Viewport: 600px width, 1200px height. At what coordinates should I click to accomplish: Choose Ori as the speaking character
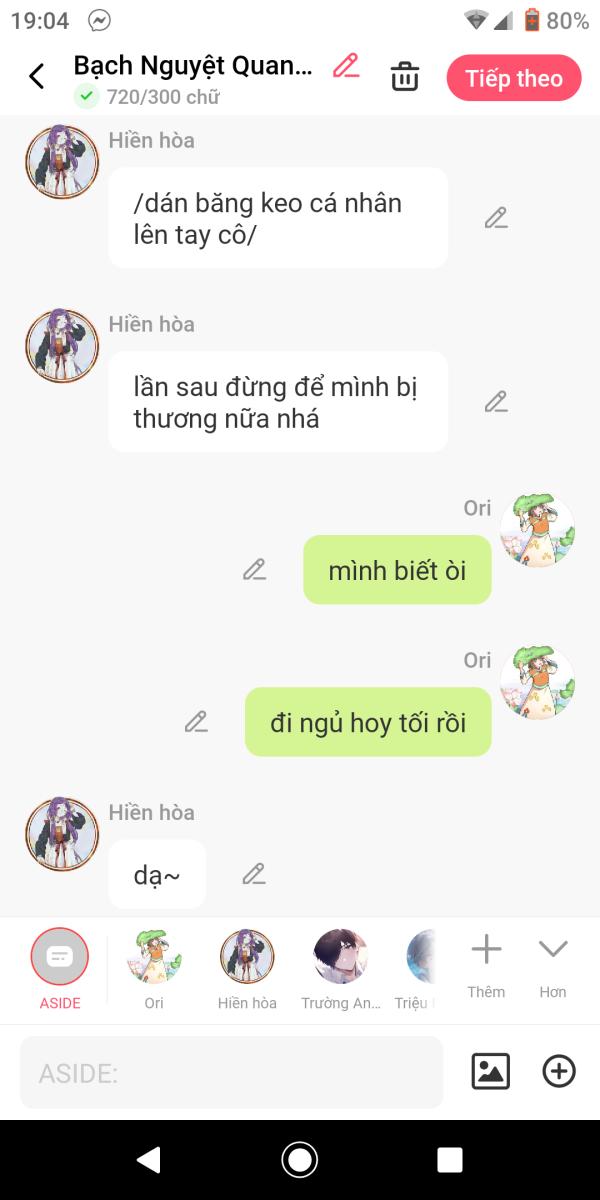click(154, 969)
